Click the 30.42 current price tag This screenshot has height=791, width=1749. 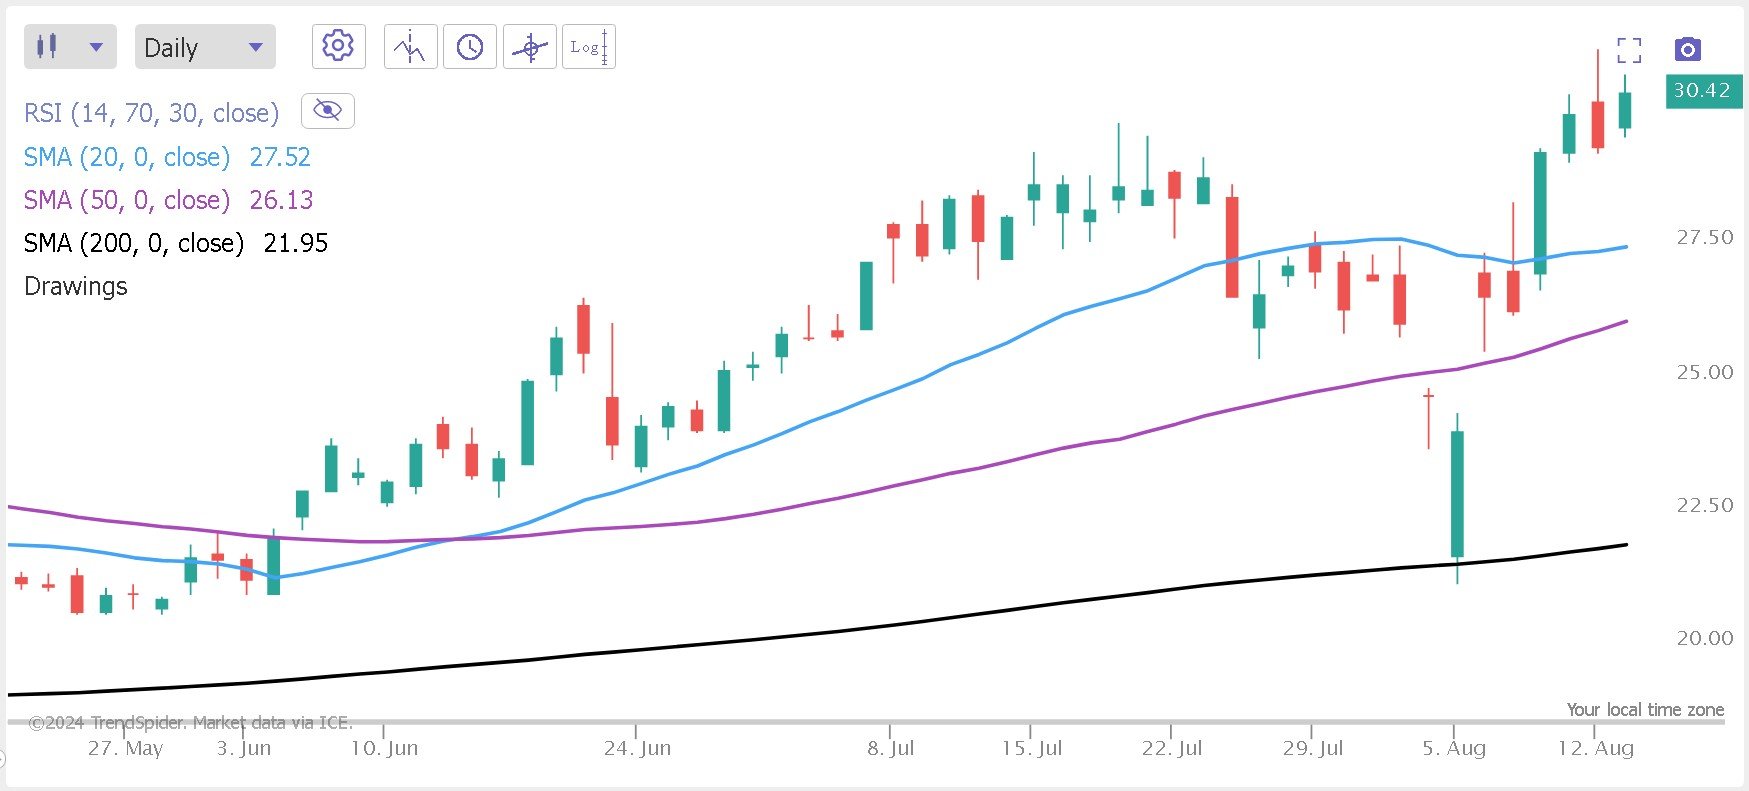pos(1702,90)
